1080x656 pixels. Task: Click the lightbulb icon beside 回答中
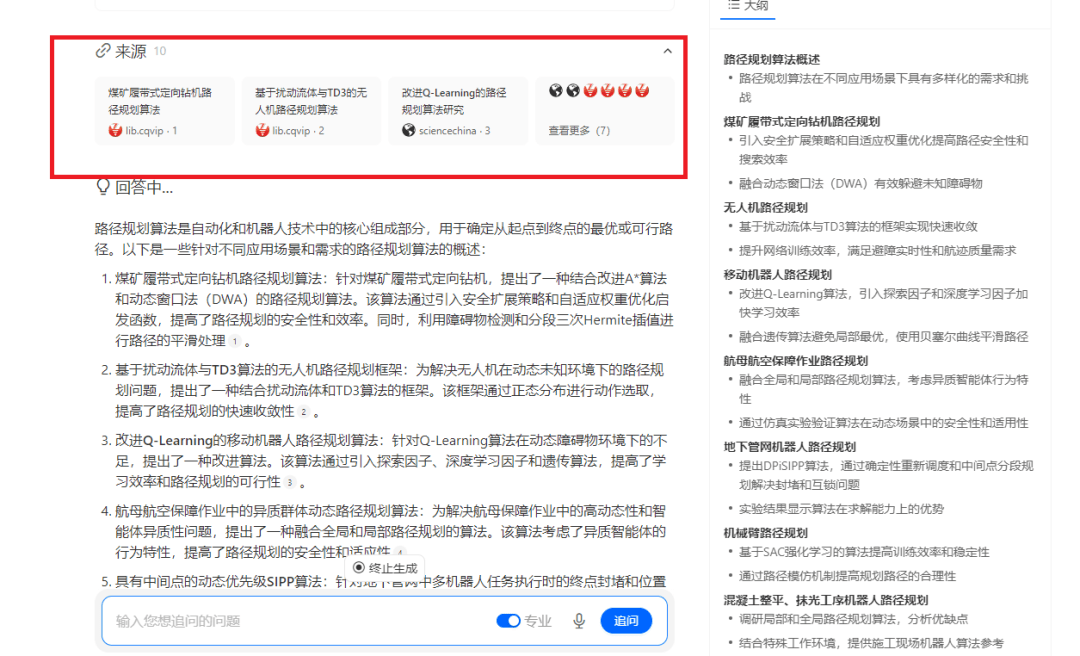click(x=102, y=186)
